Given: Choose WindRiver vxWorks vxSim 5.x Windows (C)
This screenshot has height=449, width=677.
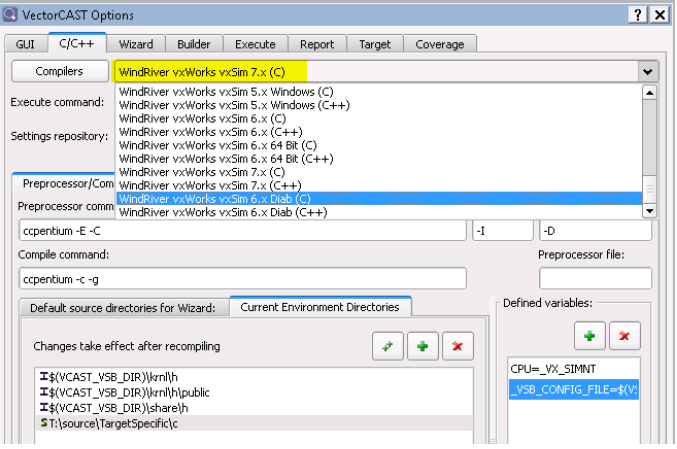Looking at the screenshot, I should point(379,92).
